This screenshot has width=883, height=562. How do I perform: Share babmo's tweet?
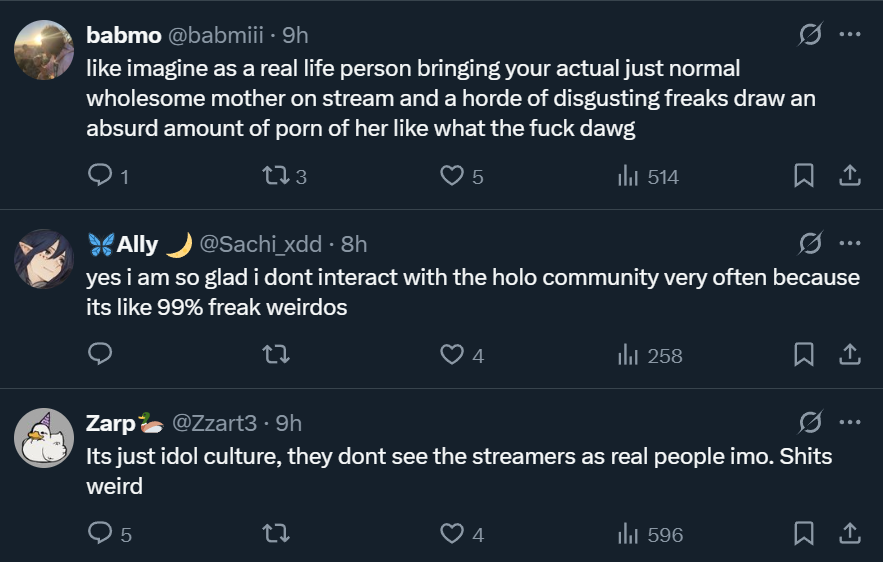tap(849, 176)
